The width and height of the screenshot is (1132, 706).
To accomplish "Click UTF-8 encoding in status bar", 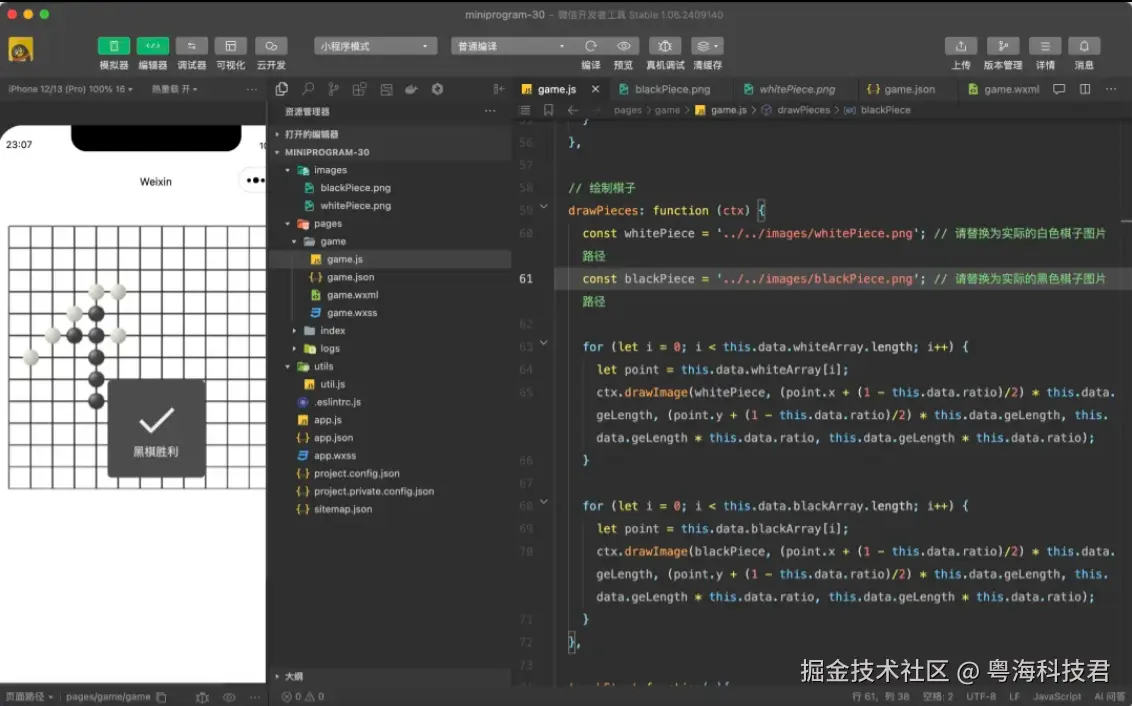I will coord(981,697).
